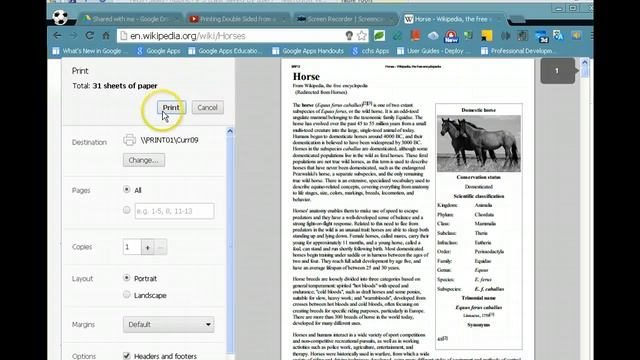Select the custom page range radio button
Viewport: 640px width, 360px height.
127,210
